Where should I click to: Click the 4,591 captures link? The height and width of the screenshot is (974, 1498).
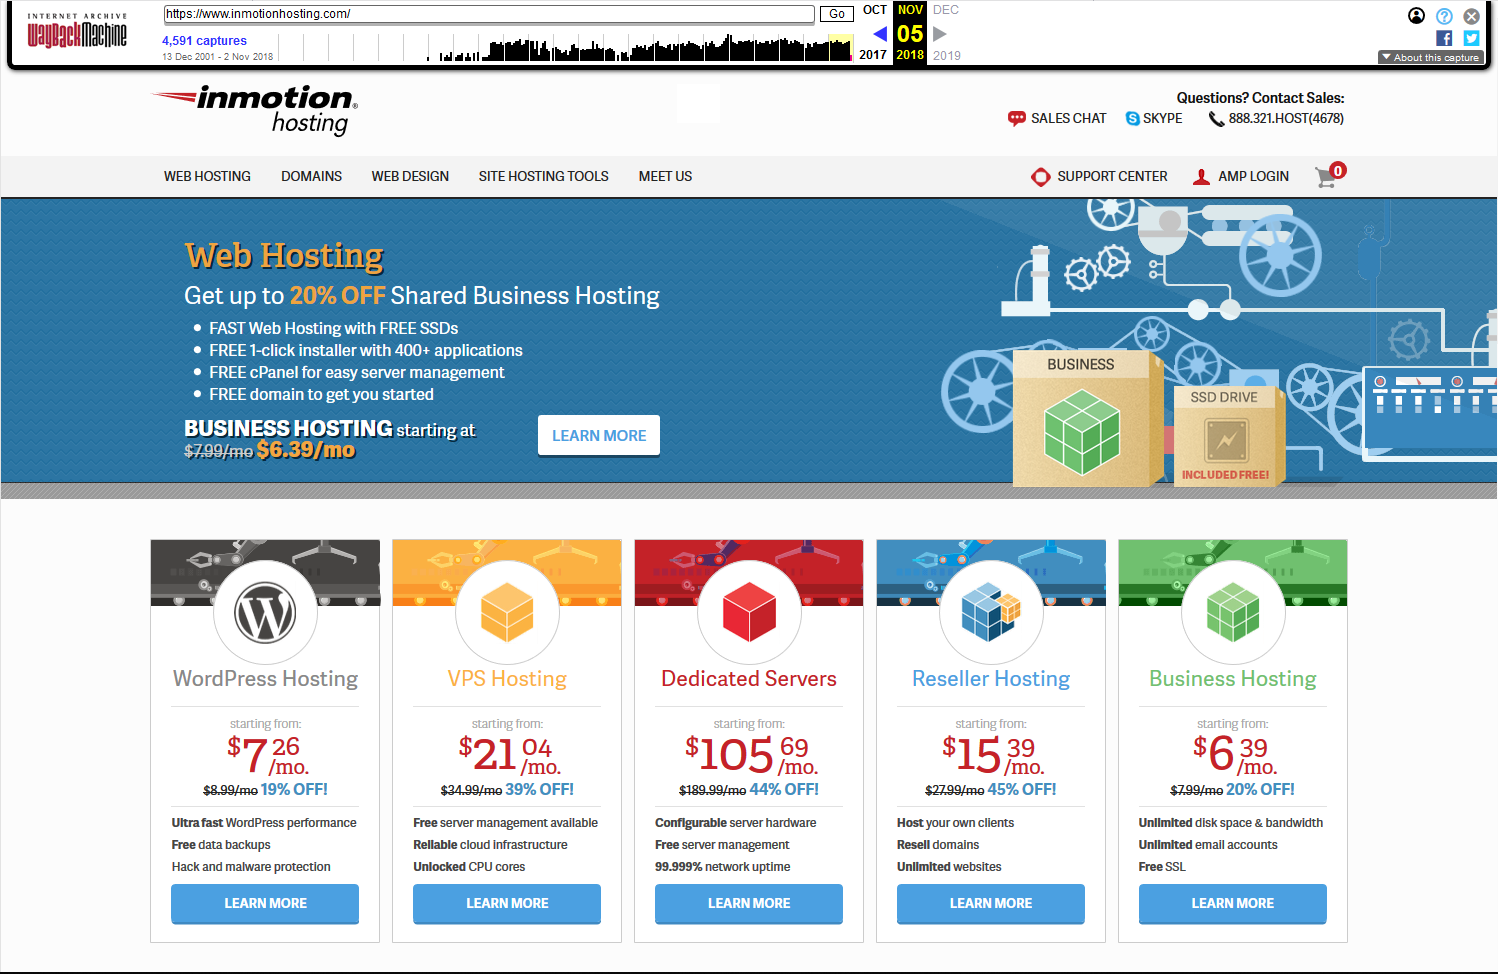click(204, 41)
